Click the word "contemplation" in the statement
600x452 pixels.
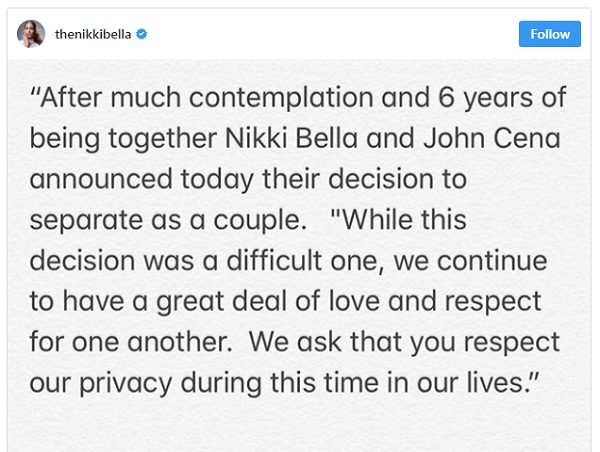tap(281, 98)
